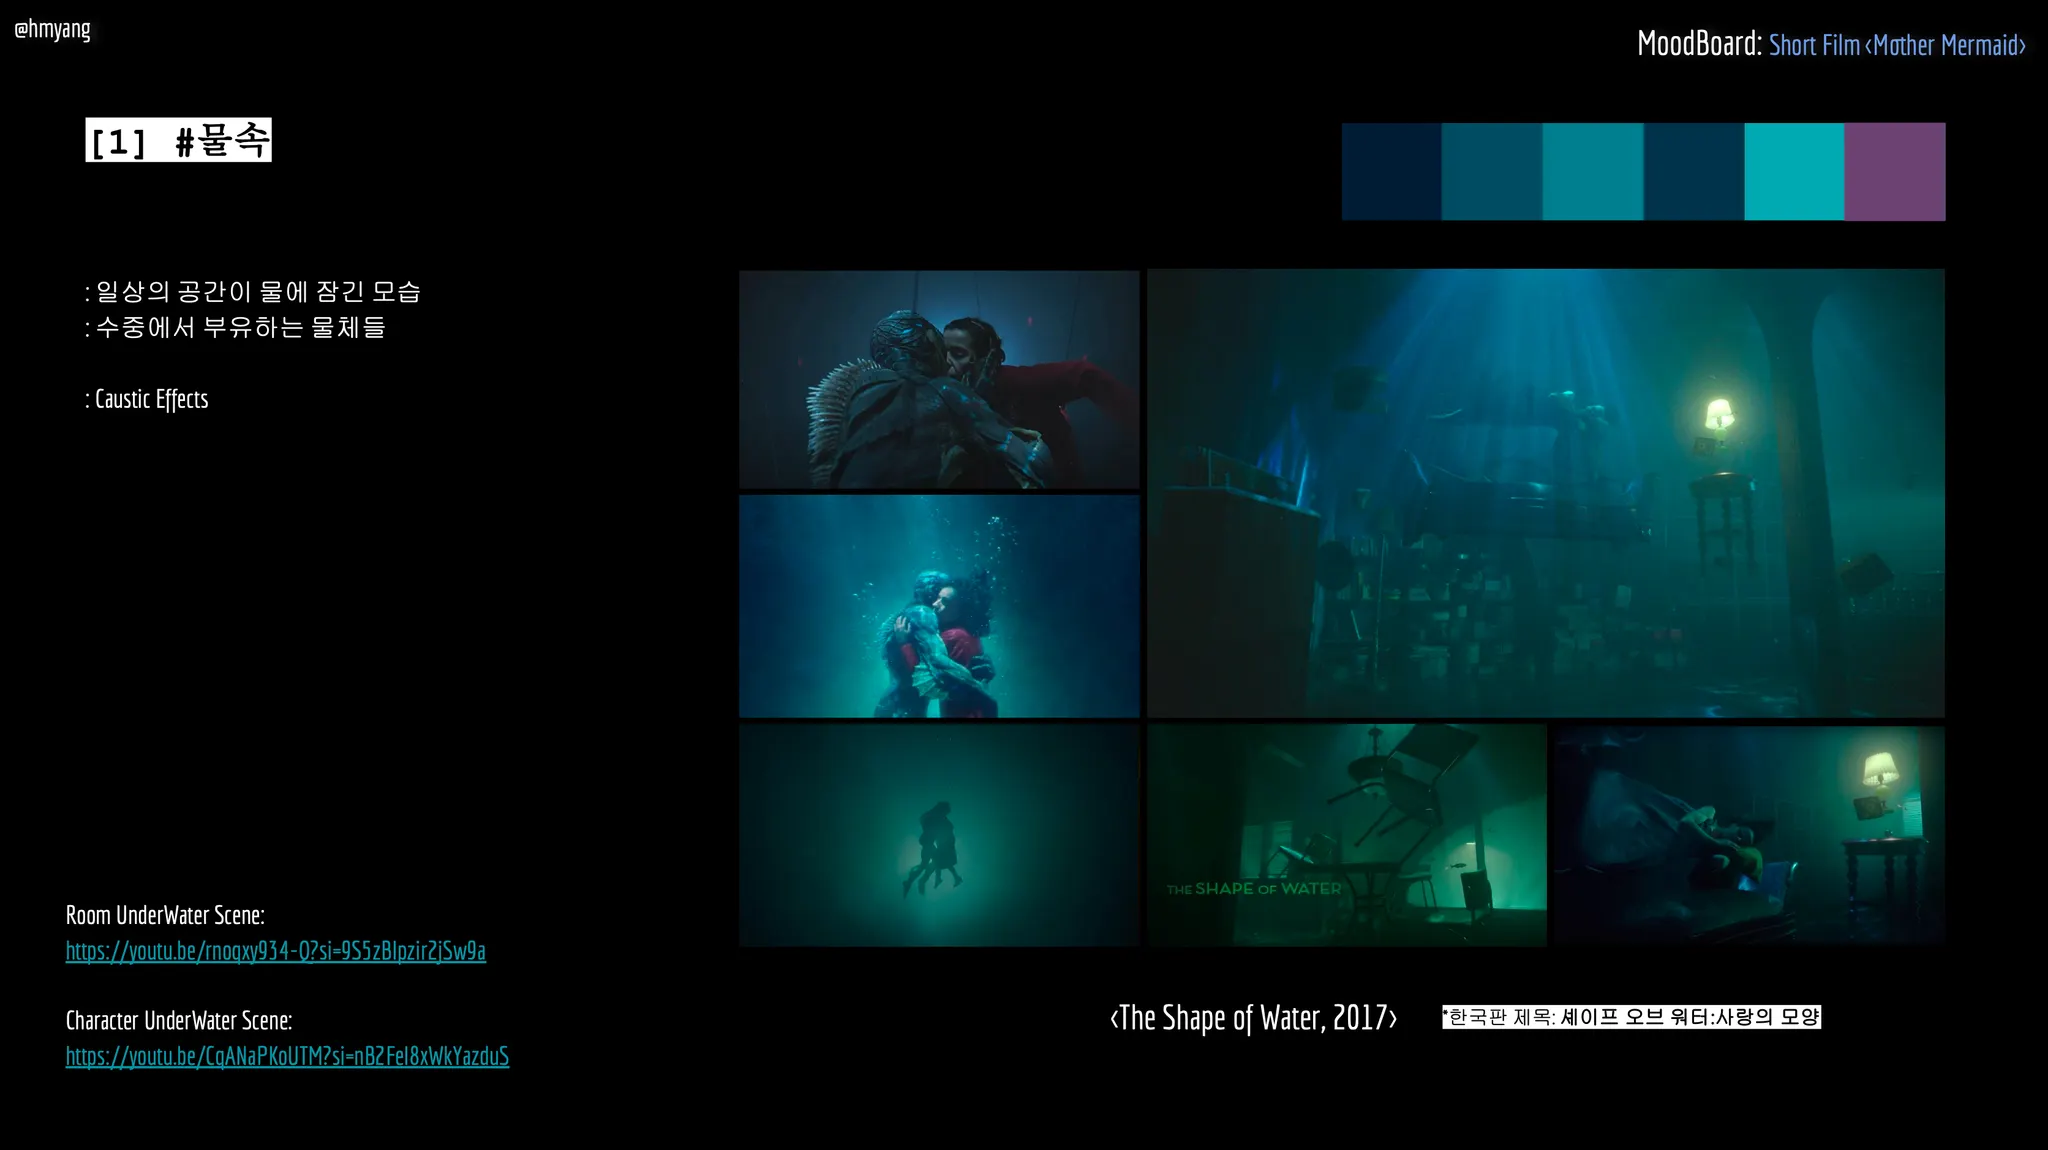The height and width of the screenshot is (1150, 2048).
Task: Click the @hmyang handle text
Action: coord(52,29)
